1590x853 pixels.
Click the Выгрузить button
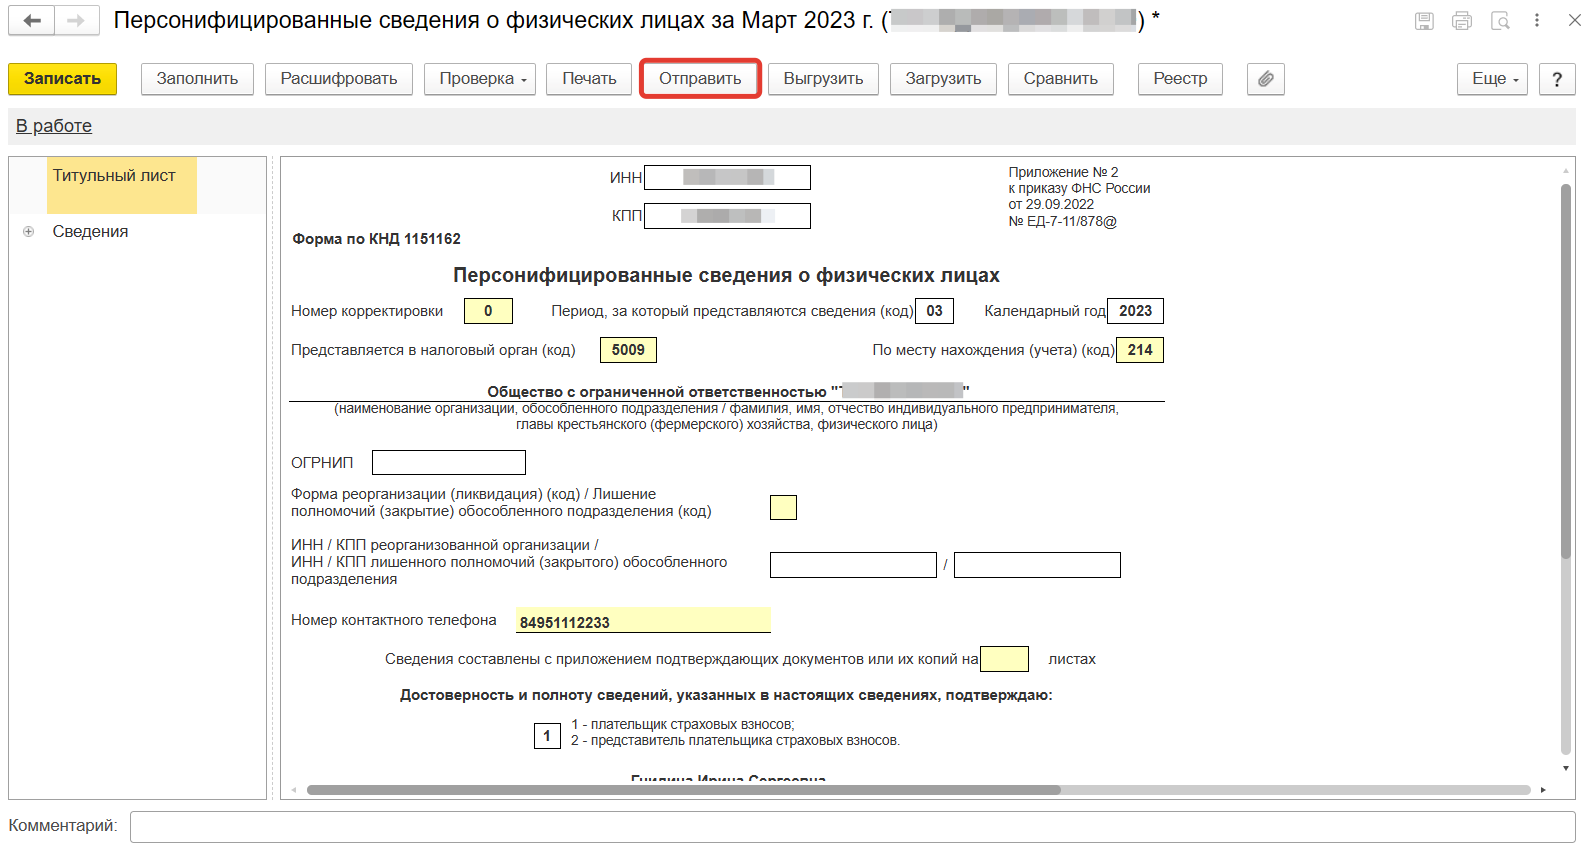pos(823,79)
